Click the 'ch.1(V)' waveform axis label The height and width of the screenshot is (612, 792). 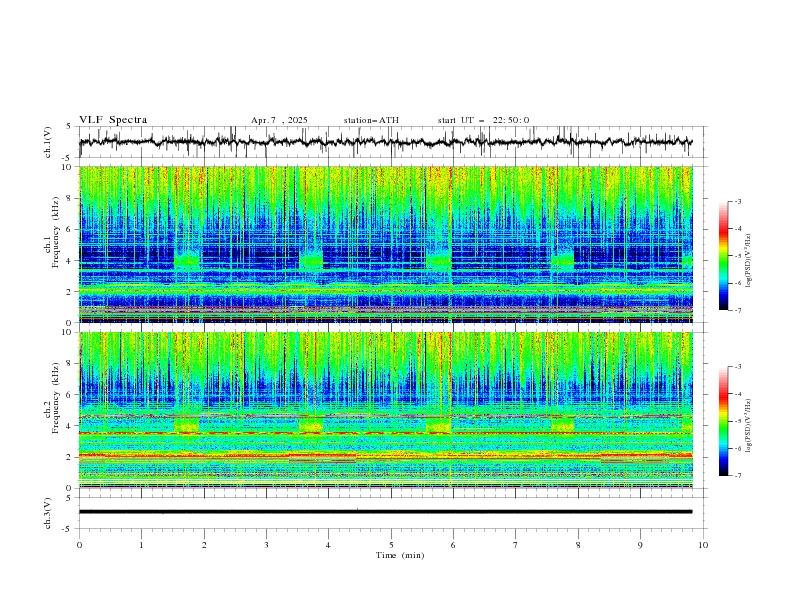(48, 142)
